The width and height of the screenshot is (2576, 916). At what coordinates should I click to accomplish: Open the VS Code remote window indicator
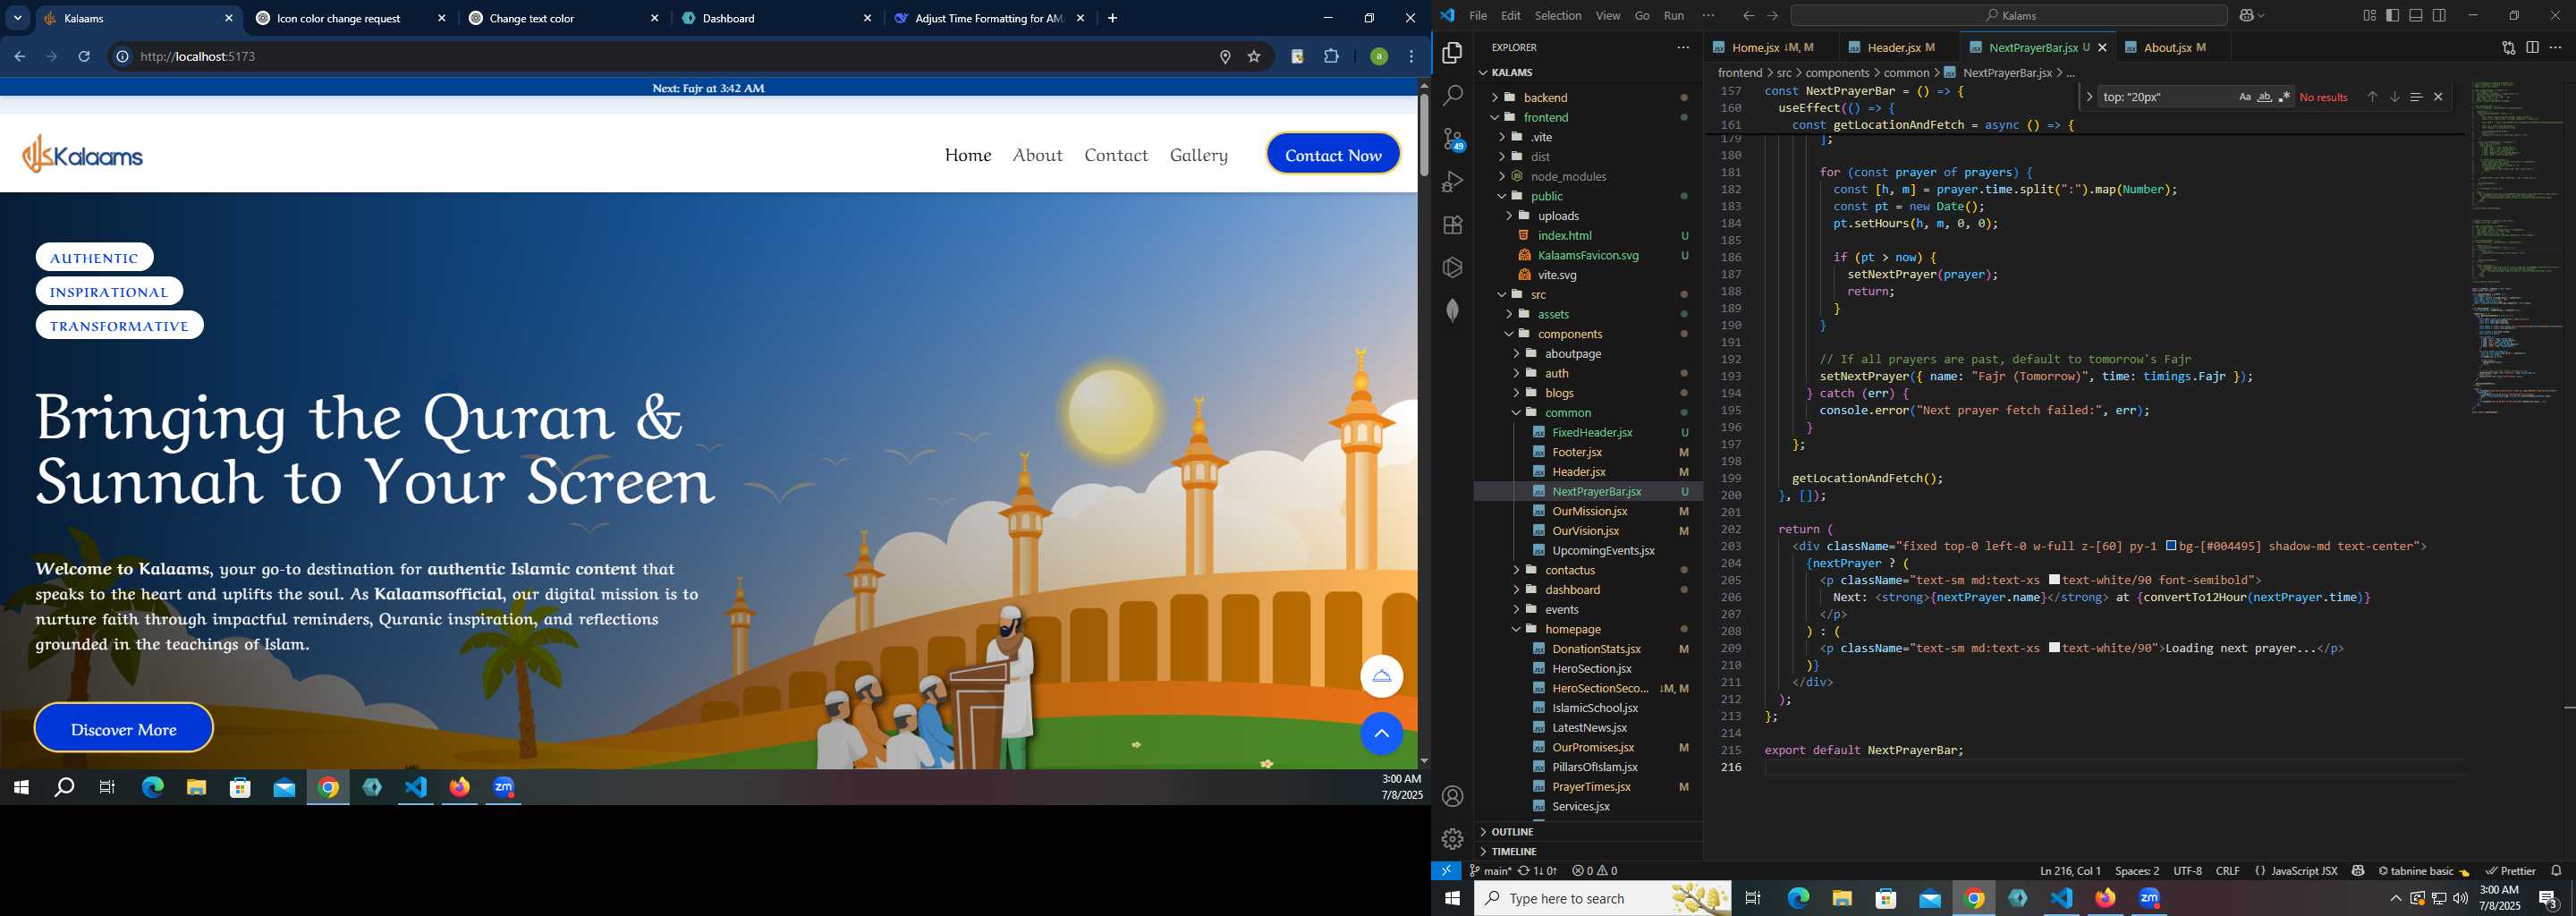click(x=1446, y=871)
